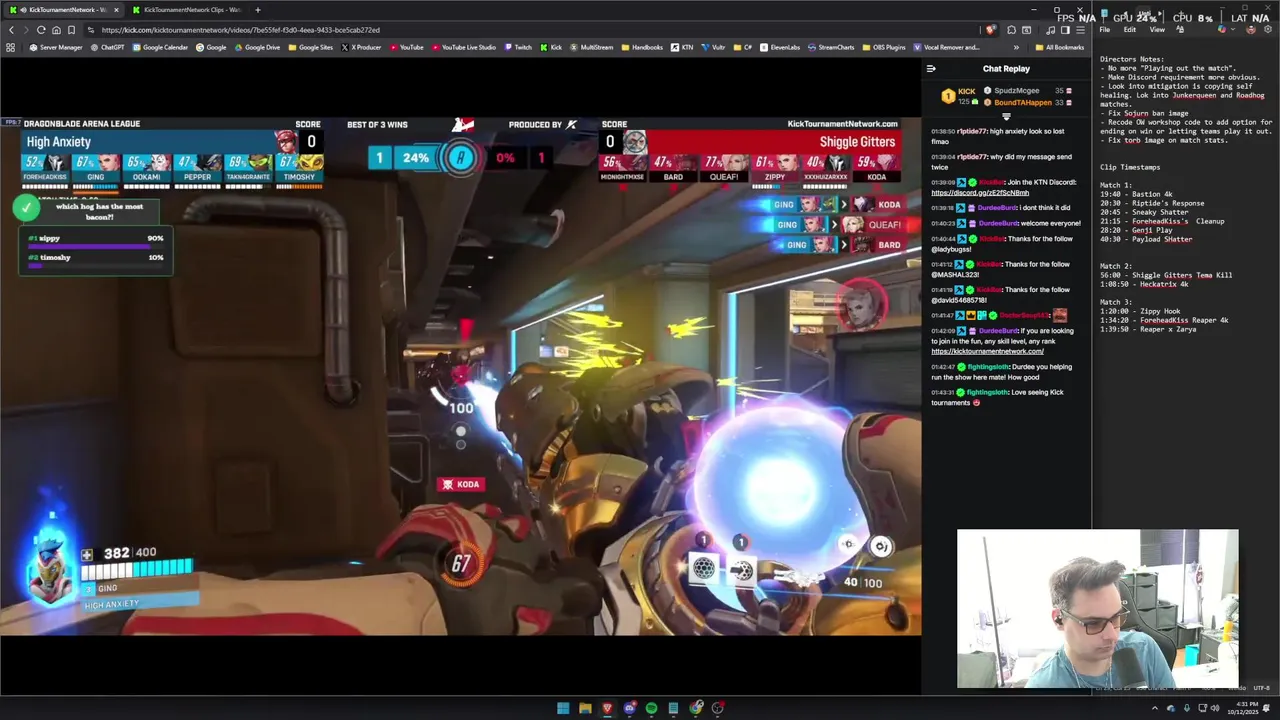Expand the All Bookmarks folder
This screenshot has height=720, width=1280.
[x=1060, y=47]
